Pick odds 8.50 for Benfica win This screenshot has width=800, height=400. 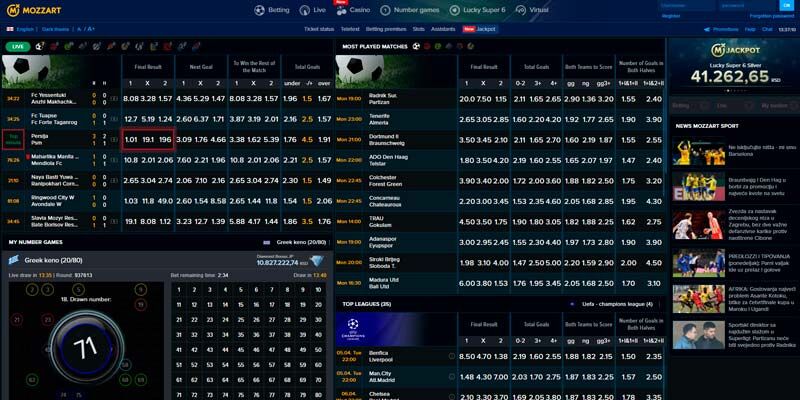pyautogui.click(x=467, y=357)
